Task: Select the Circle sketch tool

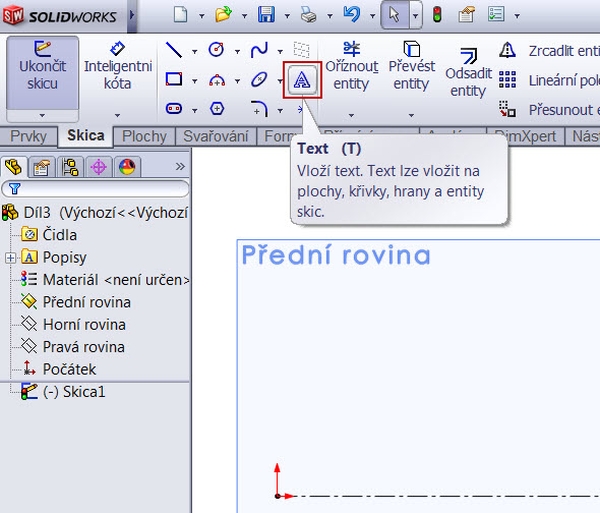Action: coord(216,50)
